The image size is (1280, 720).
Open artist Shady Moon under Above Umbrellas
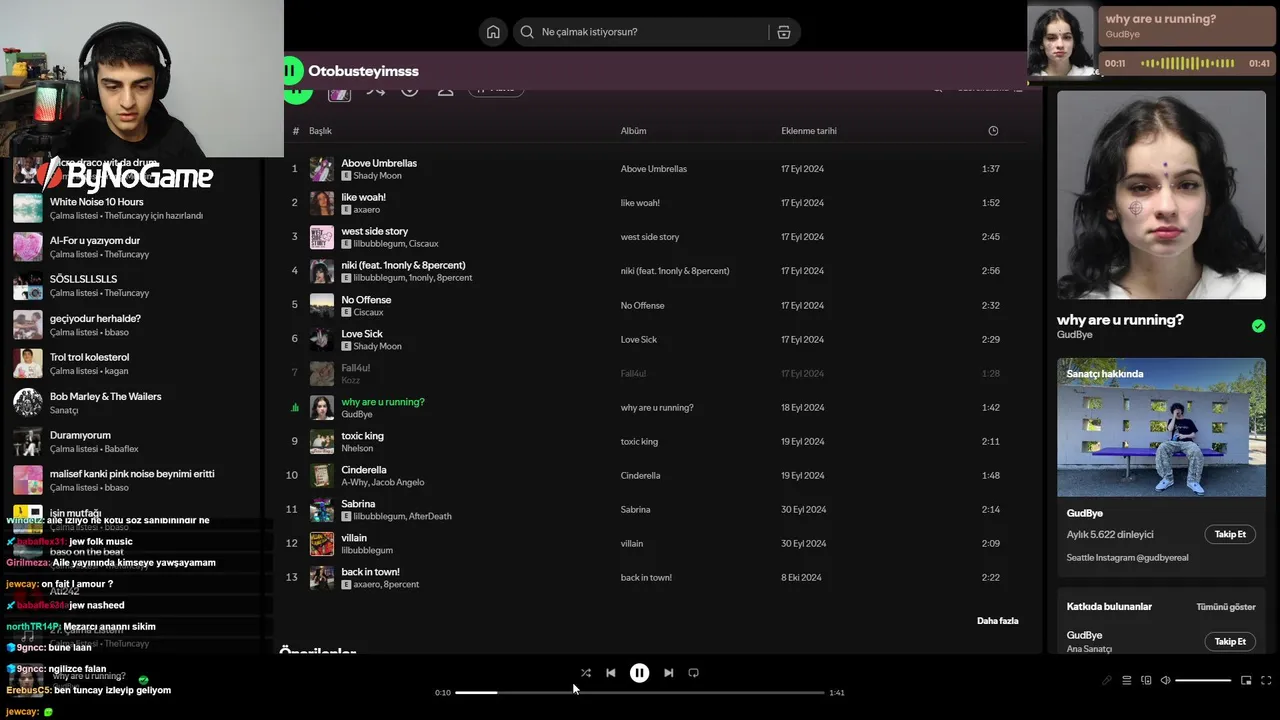377,176
